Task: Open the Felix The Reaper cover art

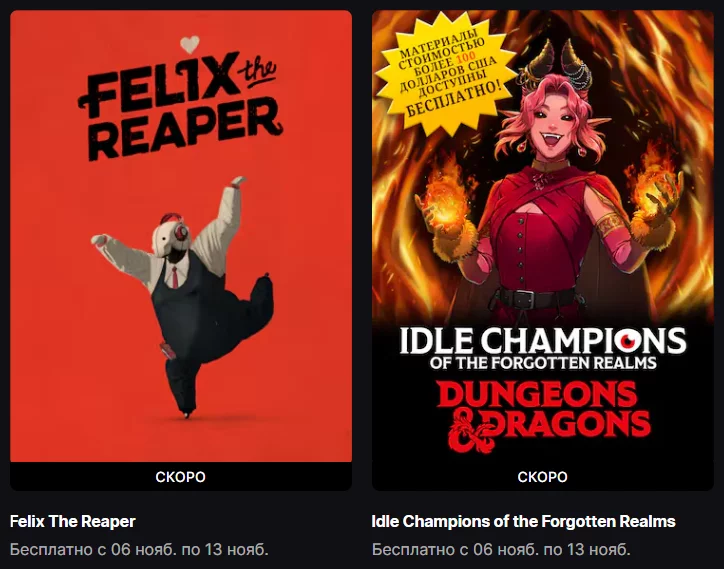Action: (181, 236)
